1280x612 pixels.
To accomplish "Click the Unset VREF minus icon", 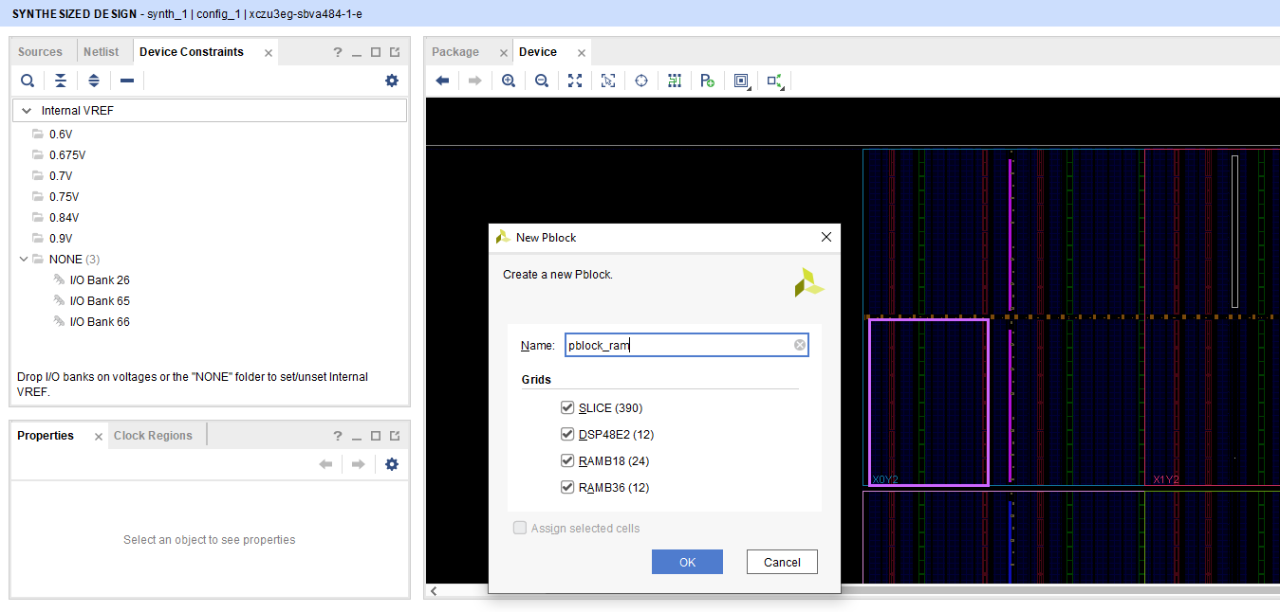I will click(127, 81).
